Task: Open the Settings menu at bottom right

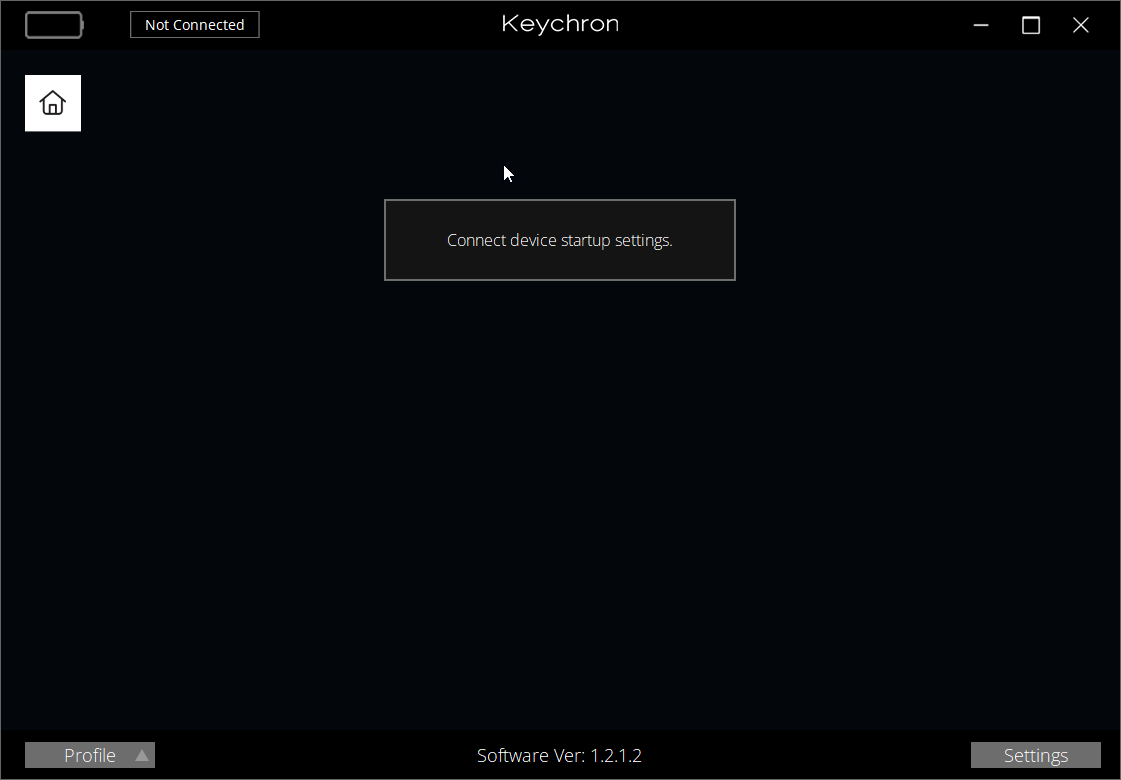Action: [1035, 755]
